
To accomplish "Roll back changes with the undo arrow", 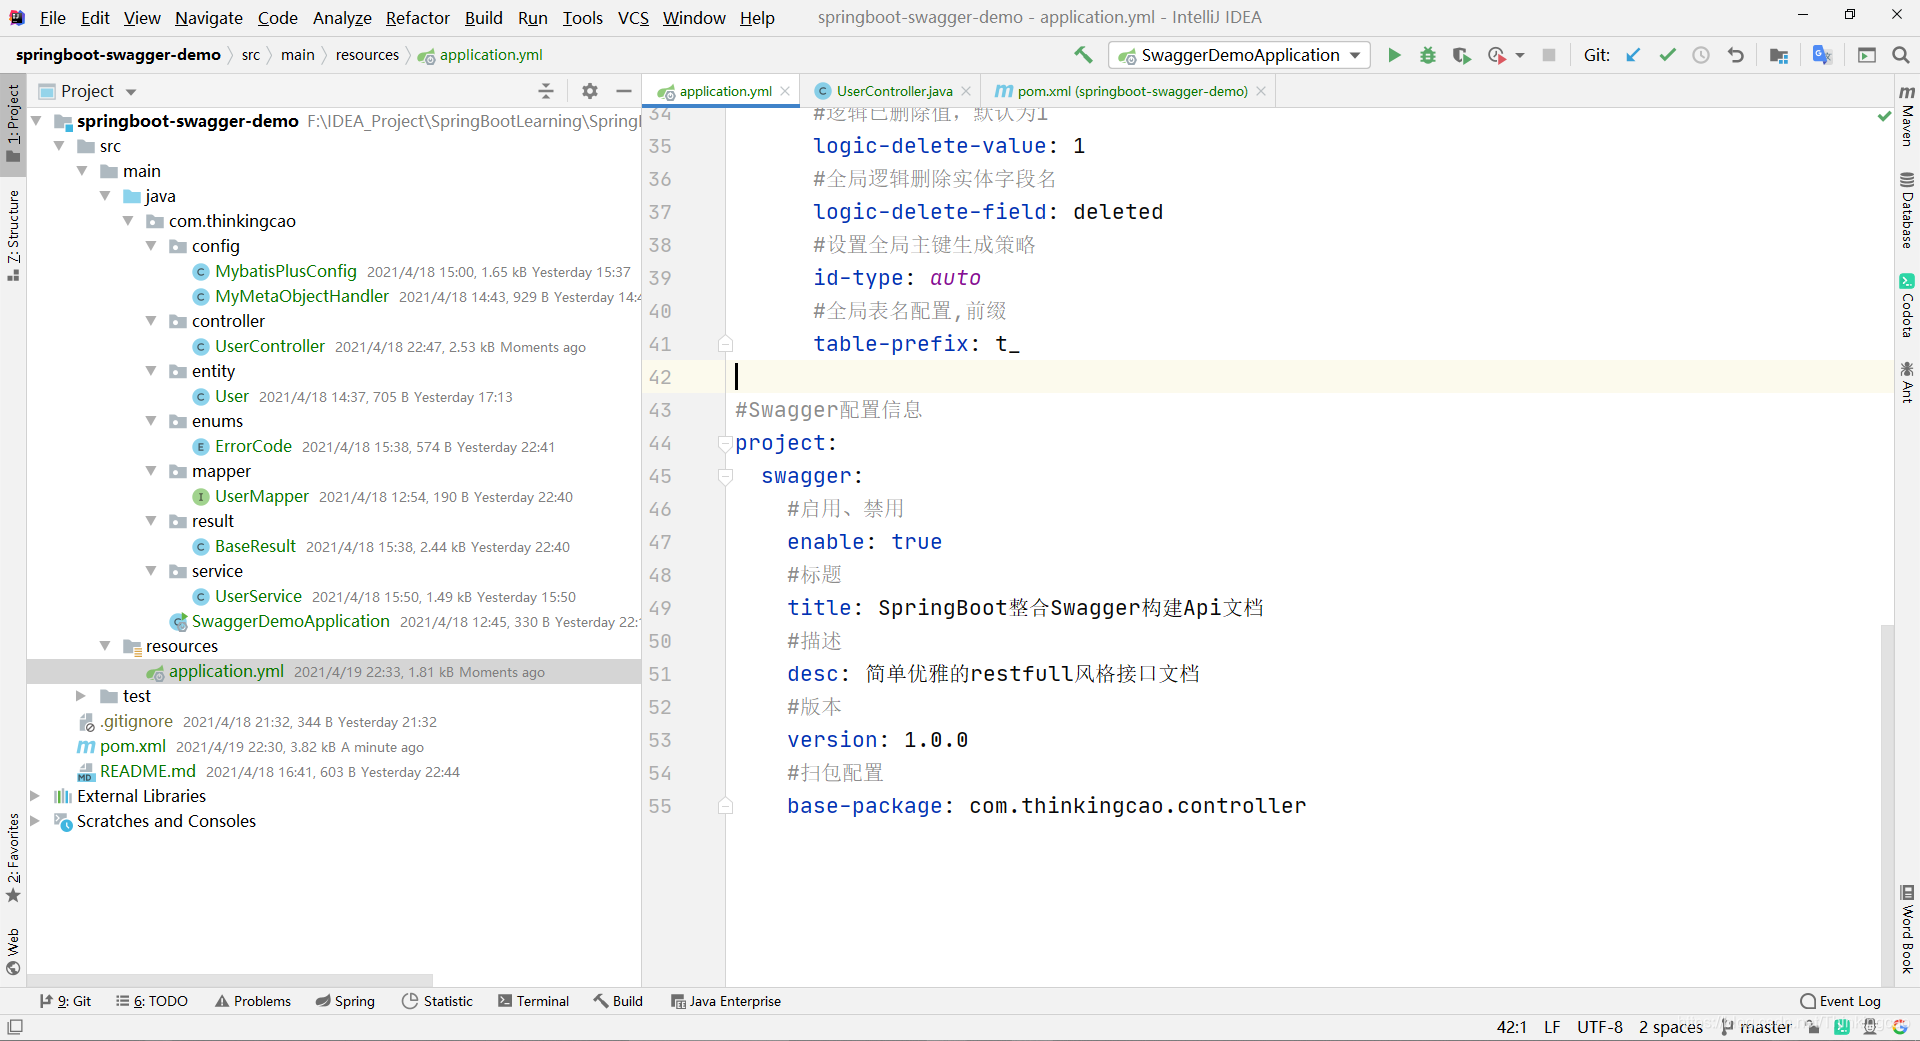I will click(1736, 55).
